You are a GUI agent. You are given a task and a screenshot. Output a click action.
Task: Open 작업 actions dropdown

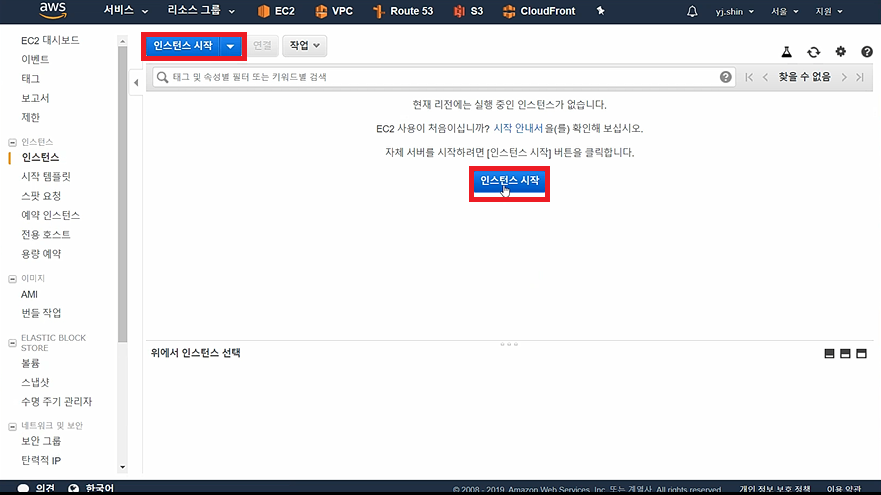click(304, 46)
